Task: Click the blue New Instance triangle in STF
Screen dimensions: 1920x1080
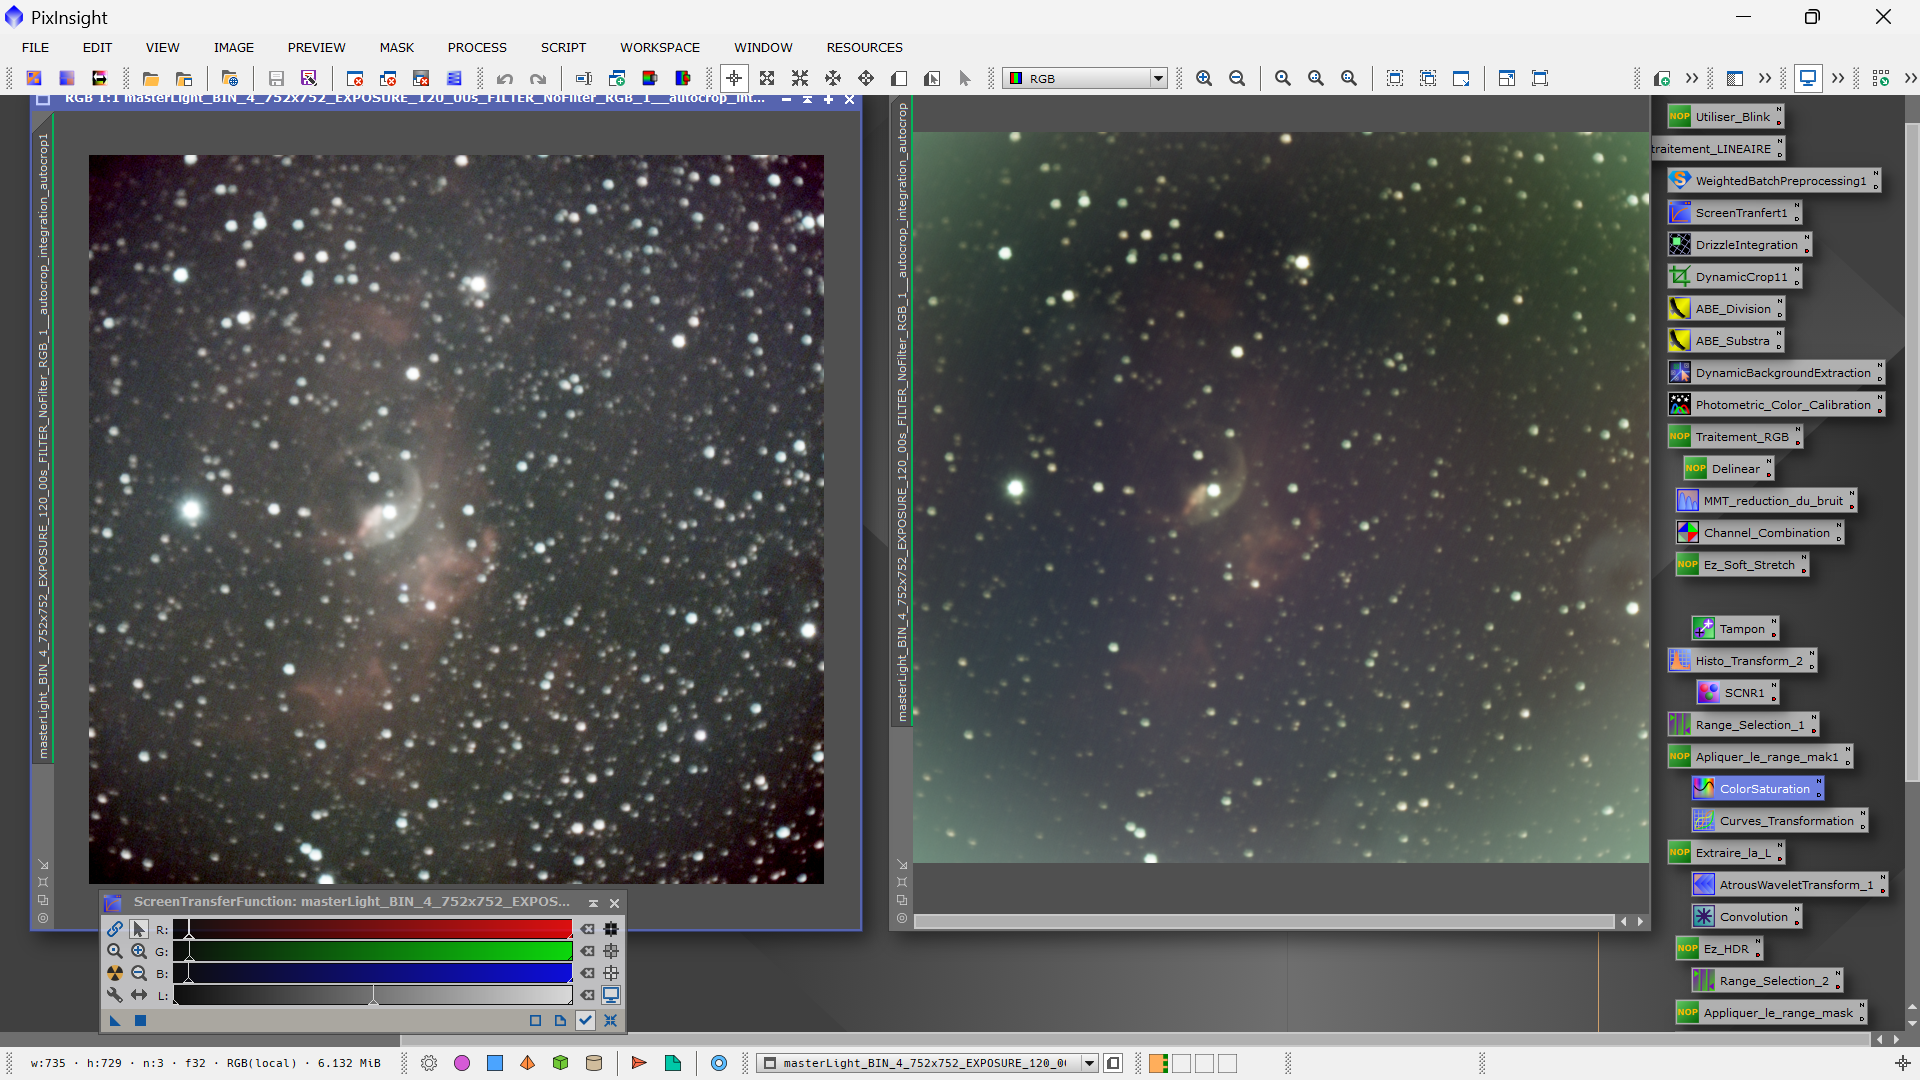Action: pos(115,1020)
